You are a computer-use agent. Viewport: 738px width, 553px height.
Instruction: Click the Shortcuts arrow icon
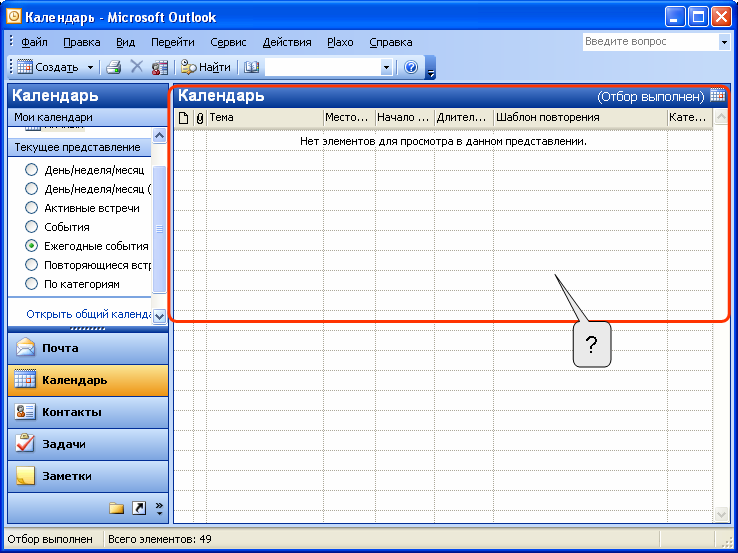pos(139,508)
